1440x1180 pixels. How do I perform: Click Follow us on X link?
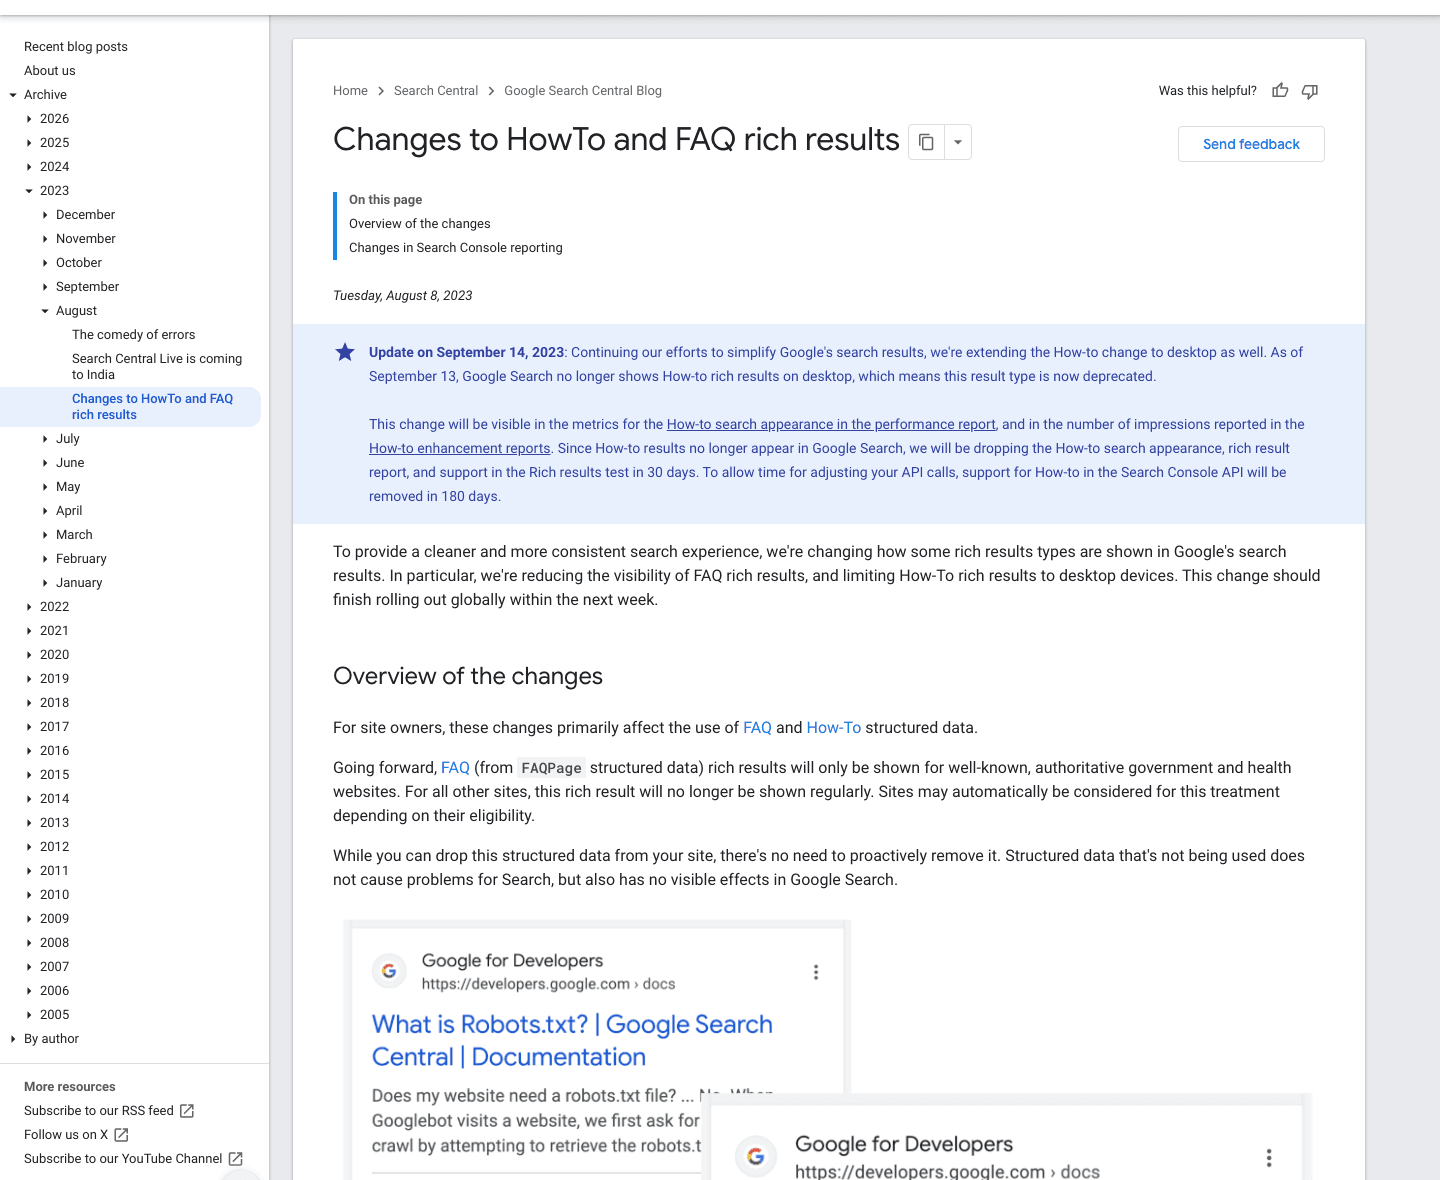coord(66,1135)
